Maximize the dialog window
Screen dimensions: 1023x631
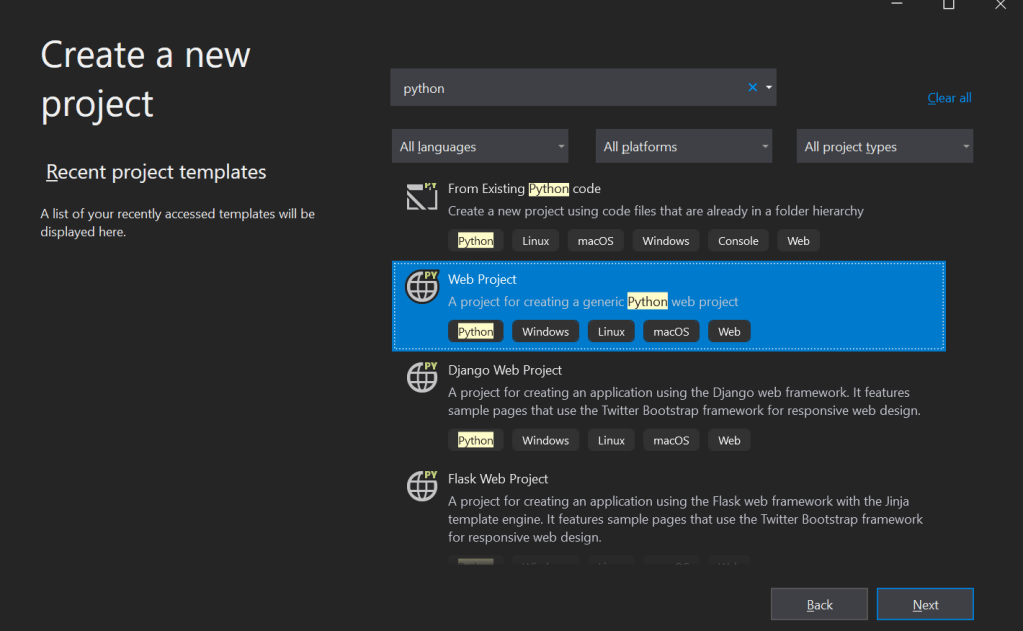click(948, 5)
